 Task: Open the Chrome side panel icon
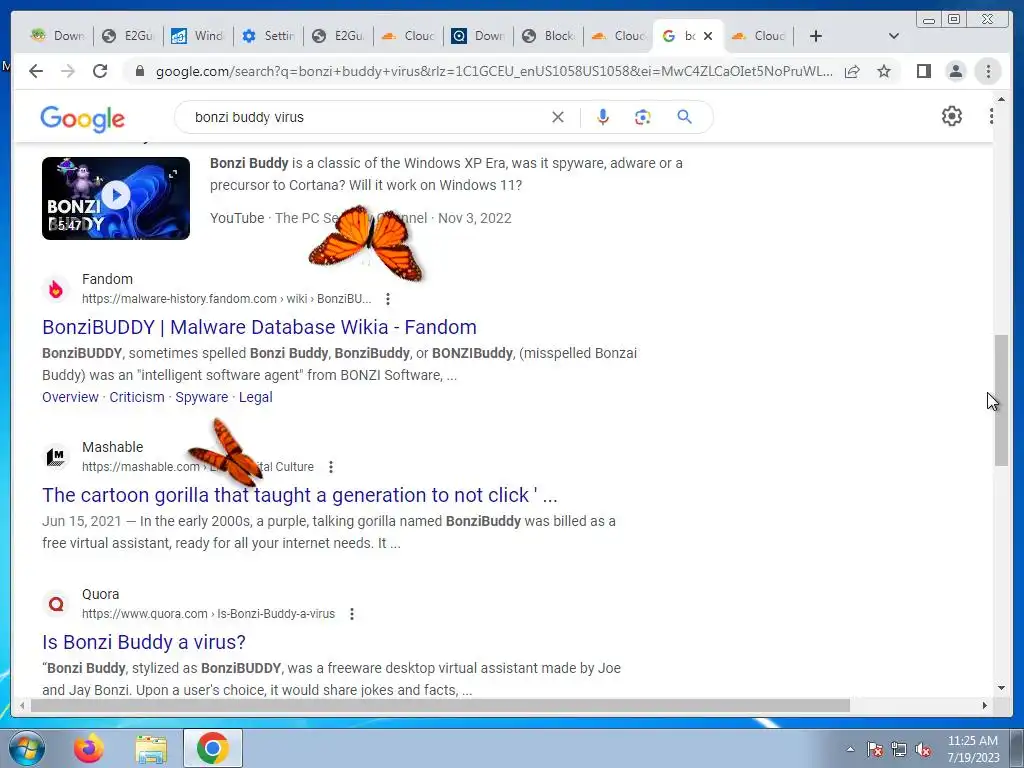[923, 71]
